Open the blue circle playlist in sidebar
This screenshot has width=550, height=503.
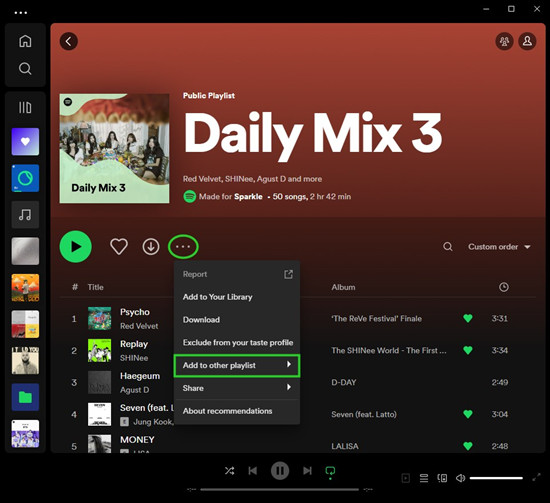tap(25, 178)
